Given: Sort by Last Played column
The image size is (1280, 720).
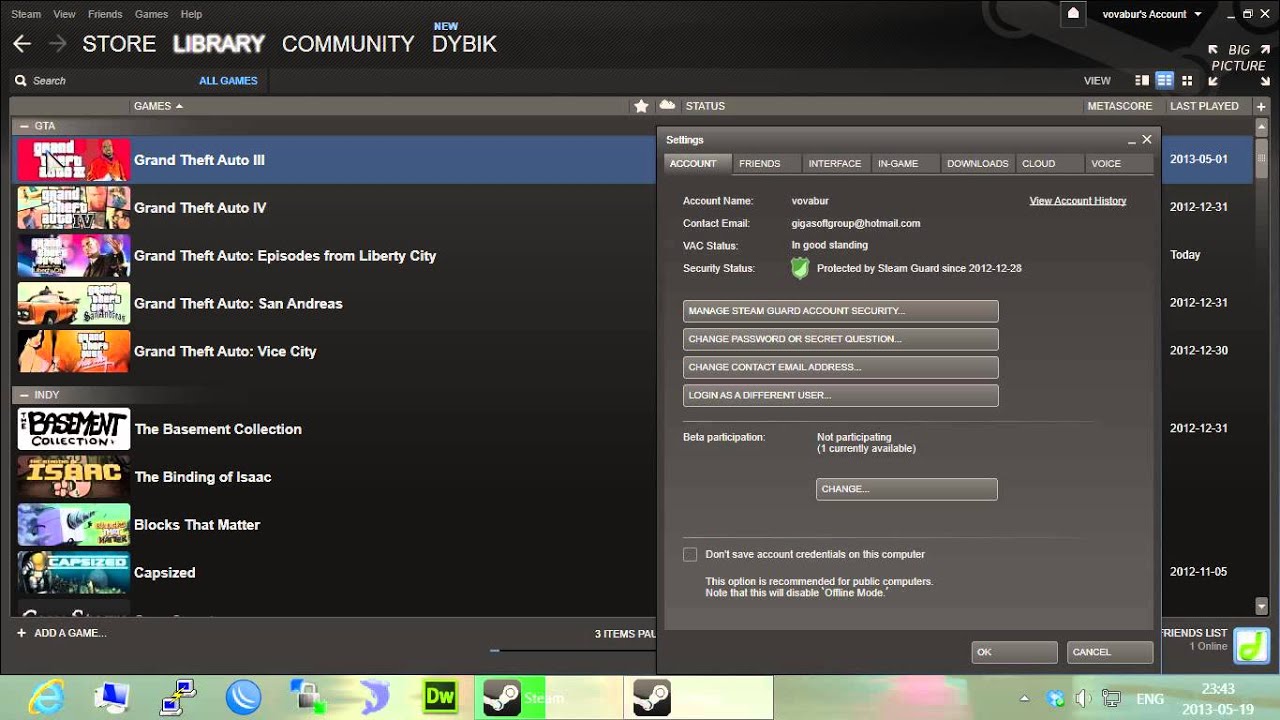Looking at the screenshot, I should coord(1204,106).
